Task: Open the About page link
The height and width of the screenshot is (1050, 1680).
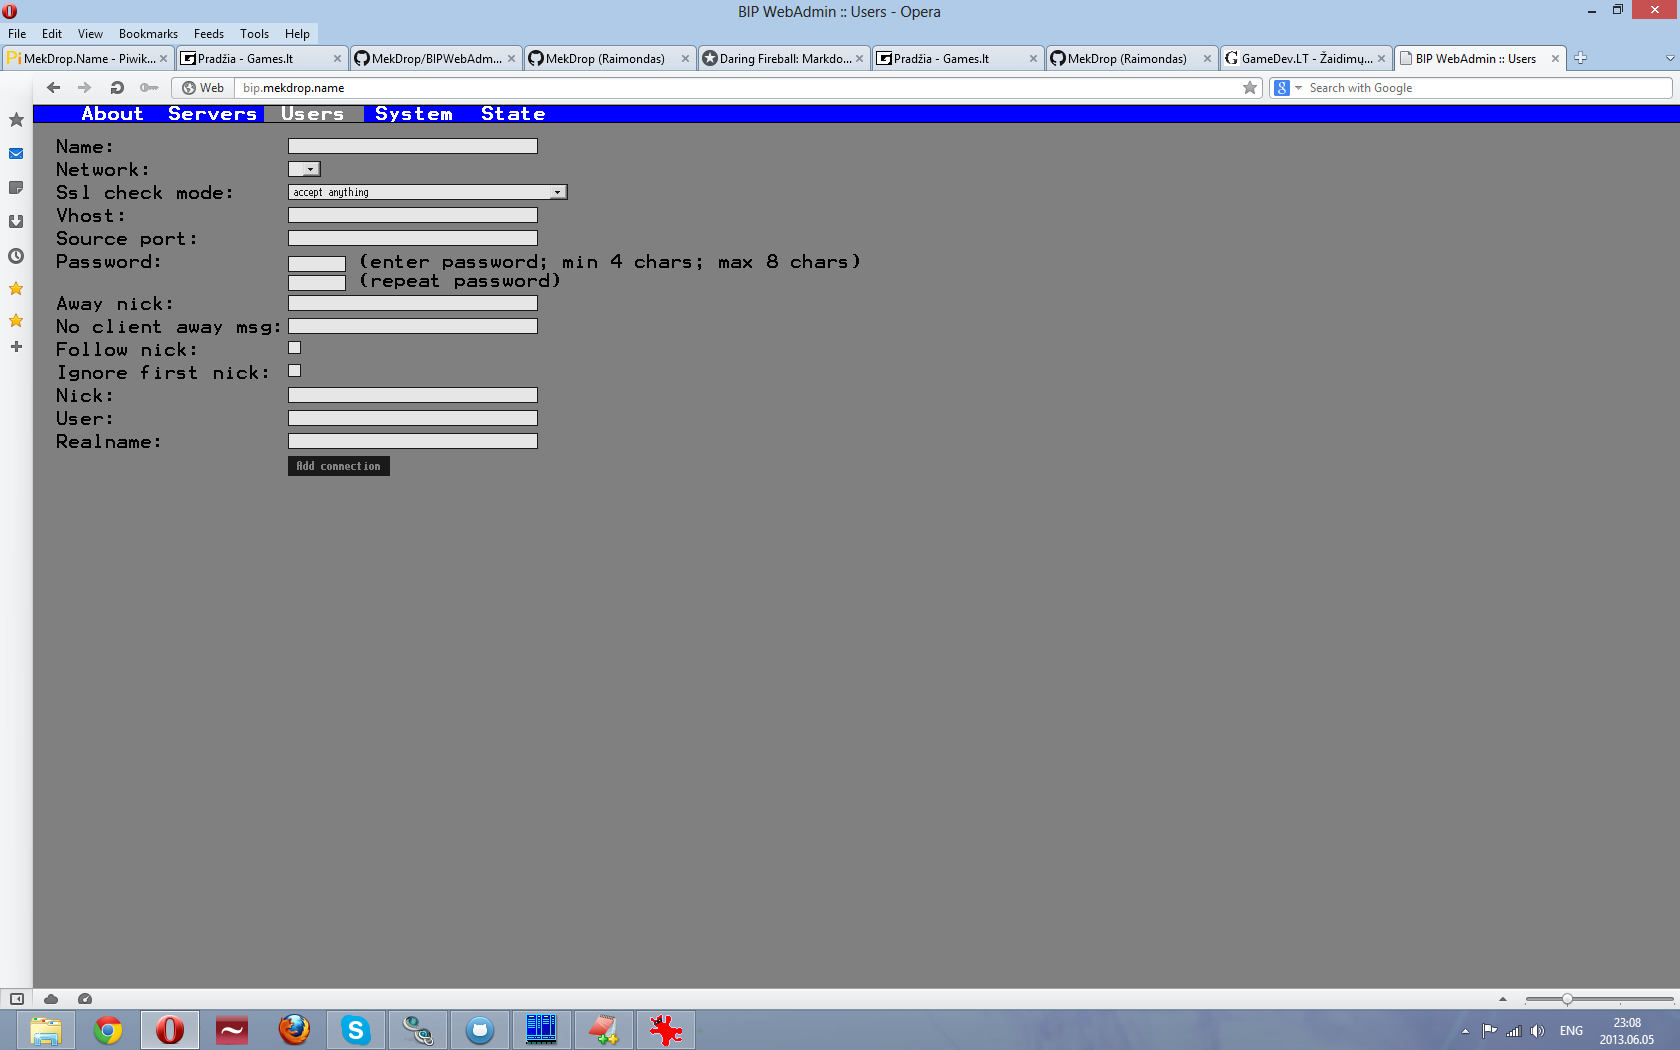Action: coord(112,114)
